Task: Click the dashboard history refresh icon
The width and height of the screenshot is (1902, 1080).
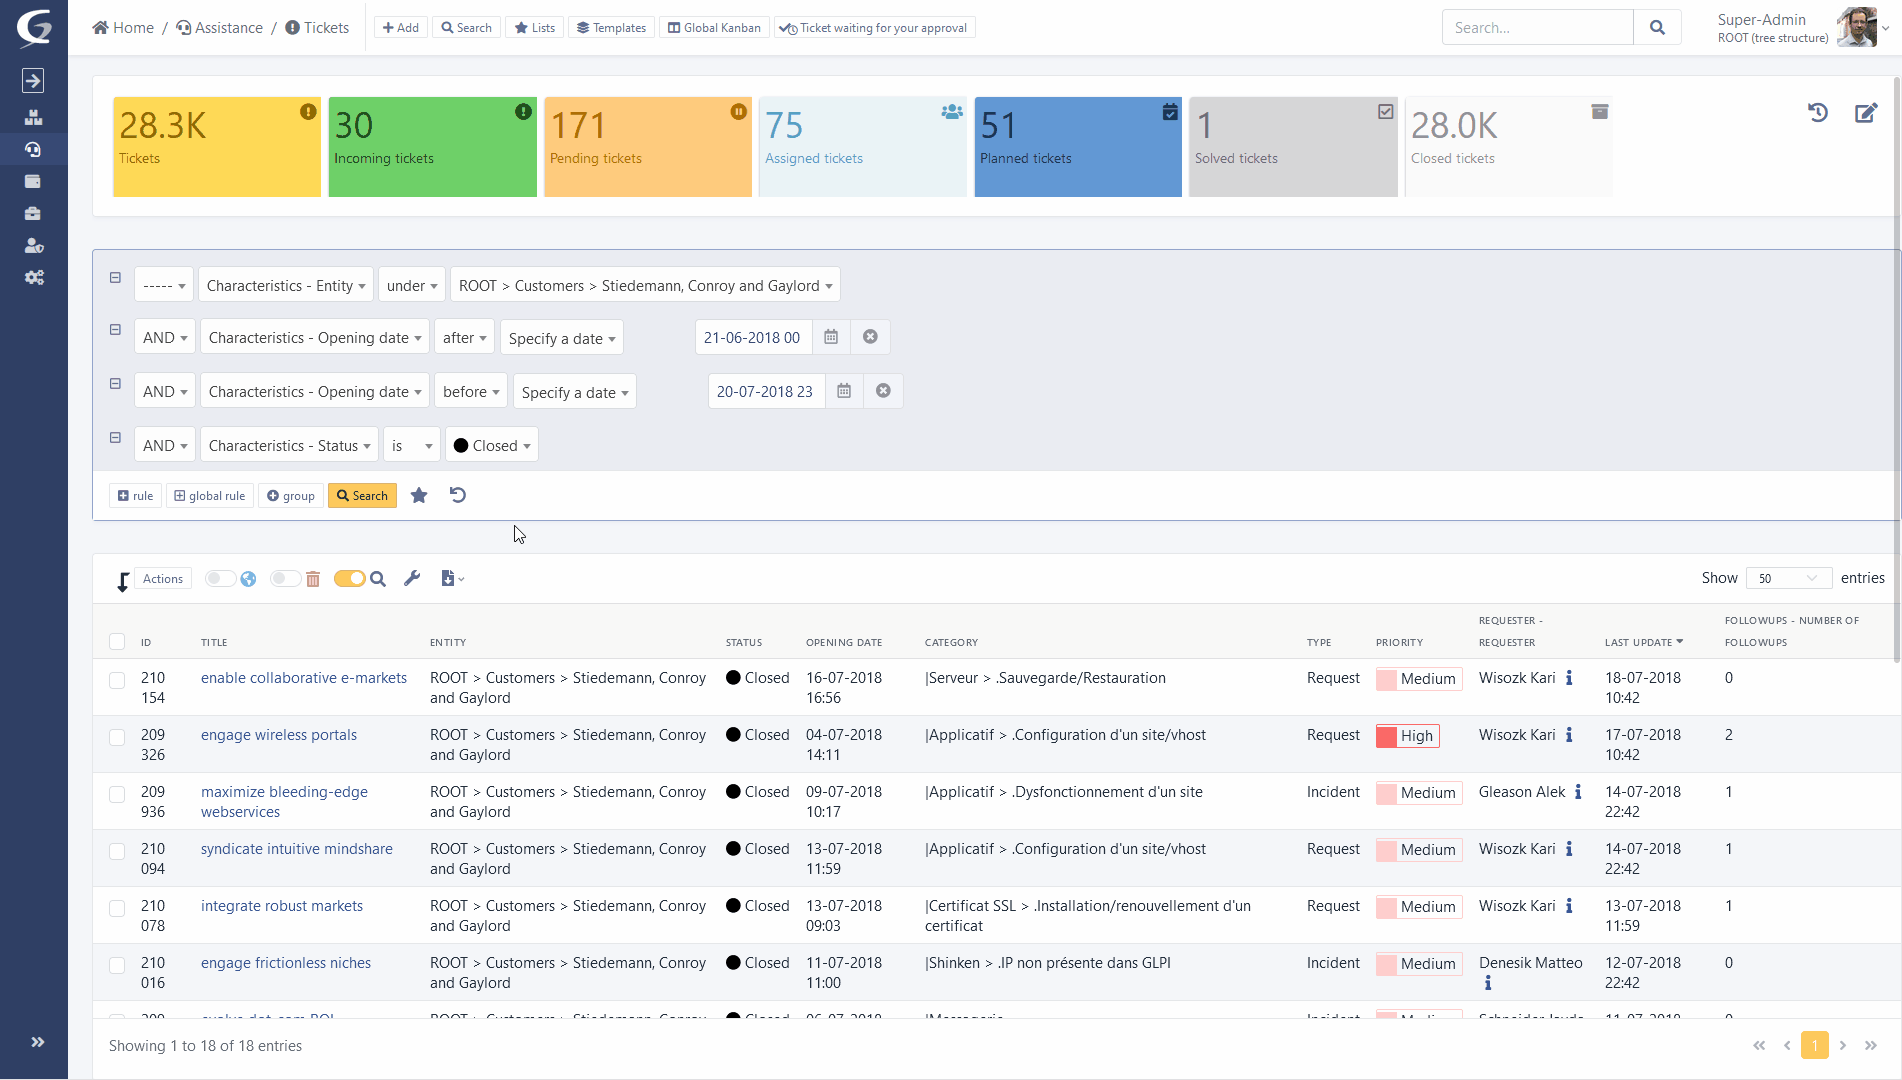Action: pyautogui.click(x=1818, y=113)
